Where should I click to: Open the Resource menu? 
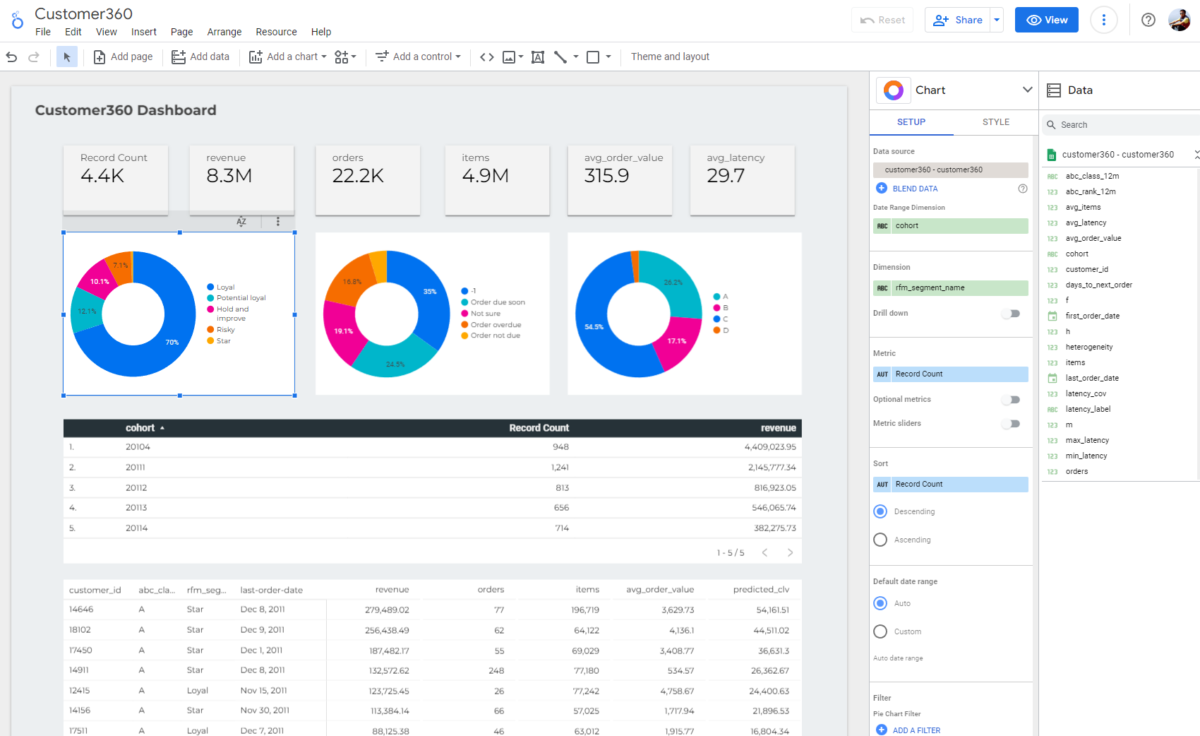275,31
